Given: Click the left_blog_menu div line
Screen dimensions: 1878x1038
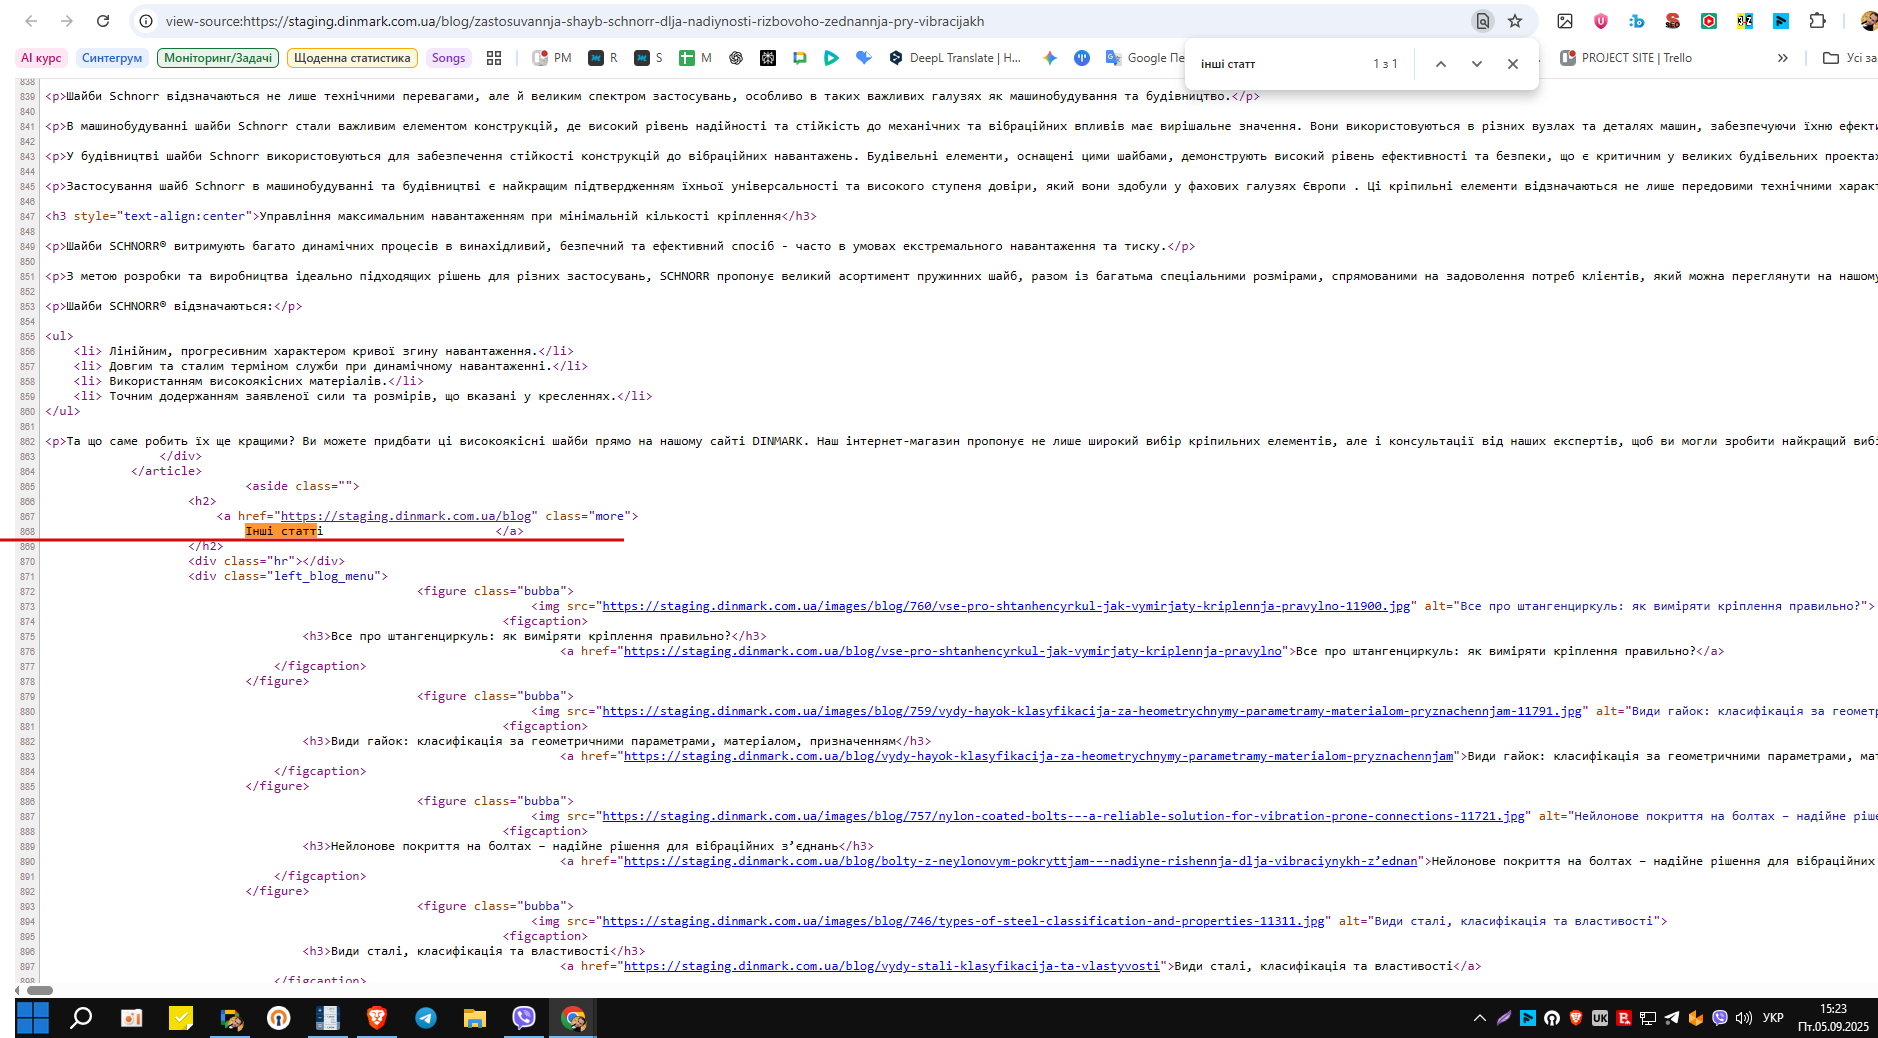Looking at the screenshot, I should [288, 576].
